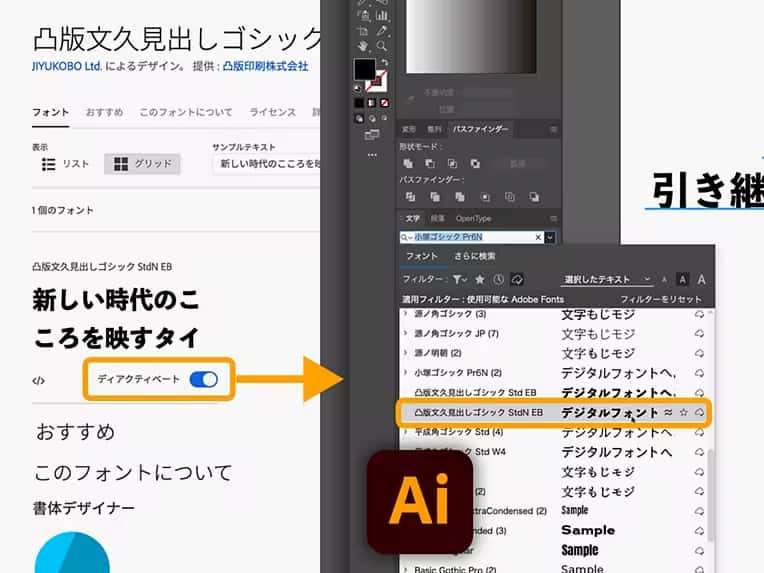Click the Trim pathfinder icon
The image size is (764, 573).
pos(435,197)
